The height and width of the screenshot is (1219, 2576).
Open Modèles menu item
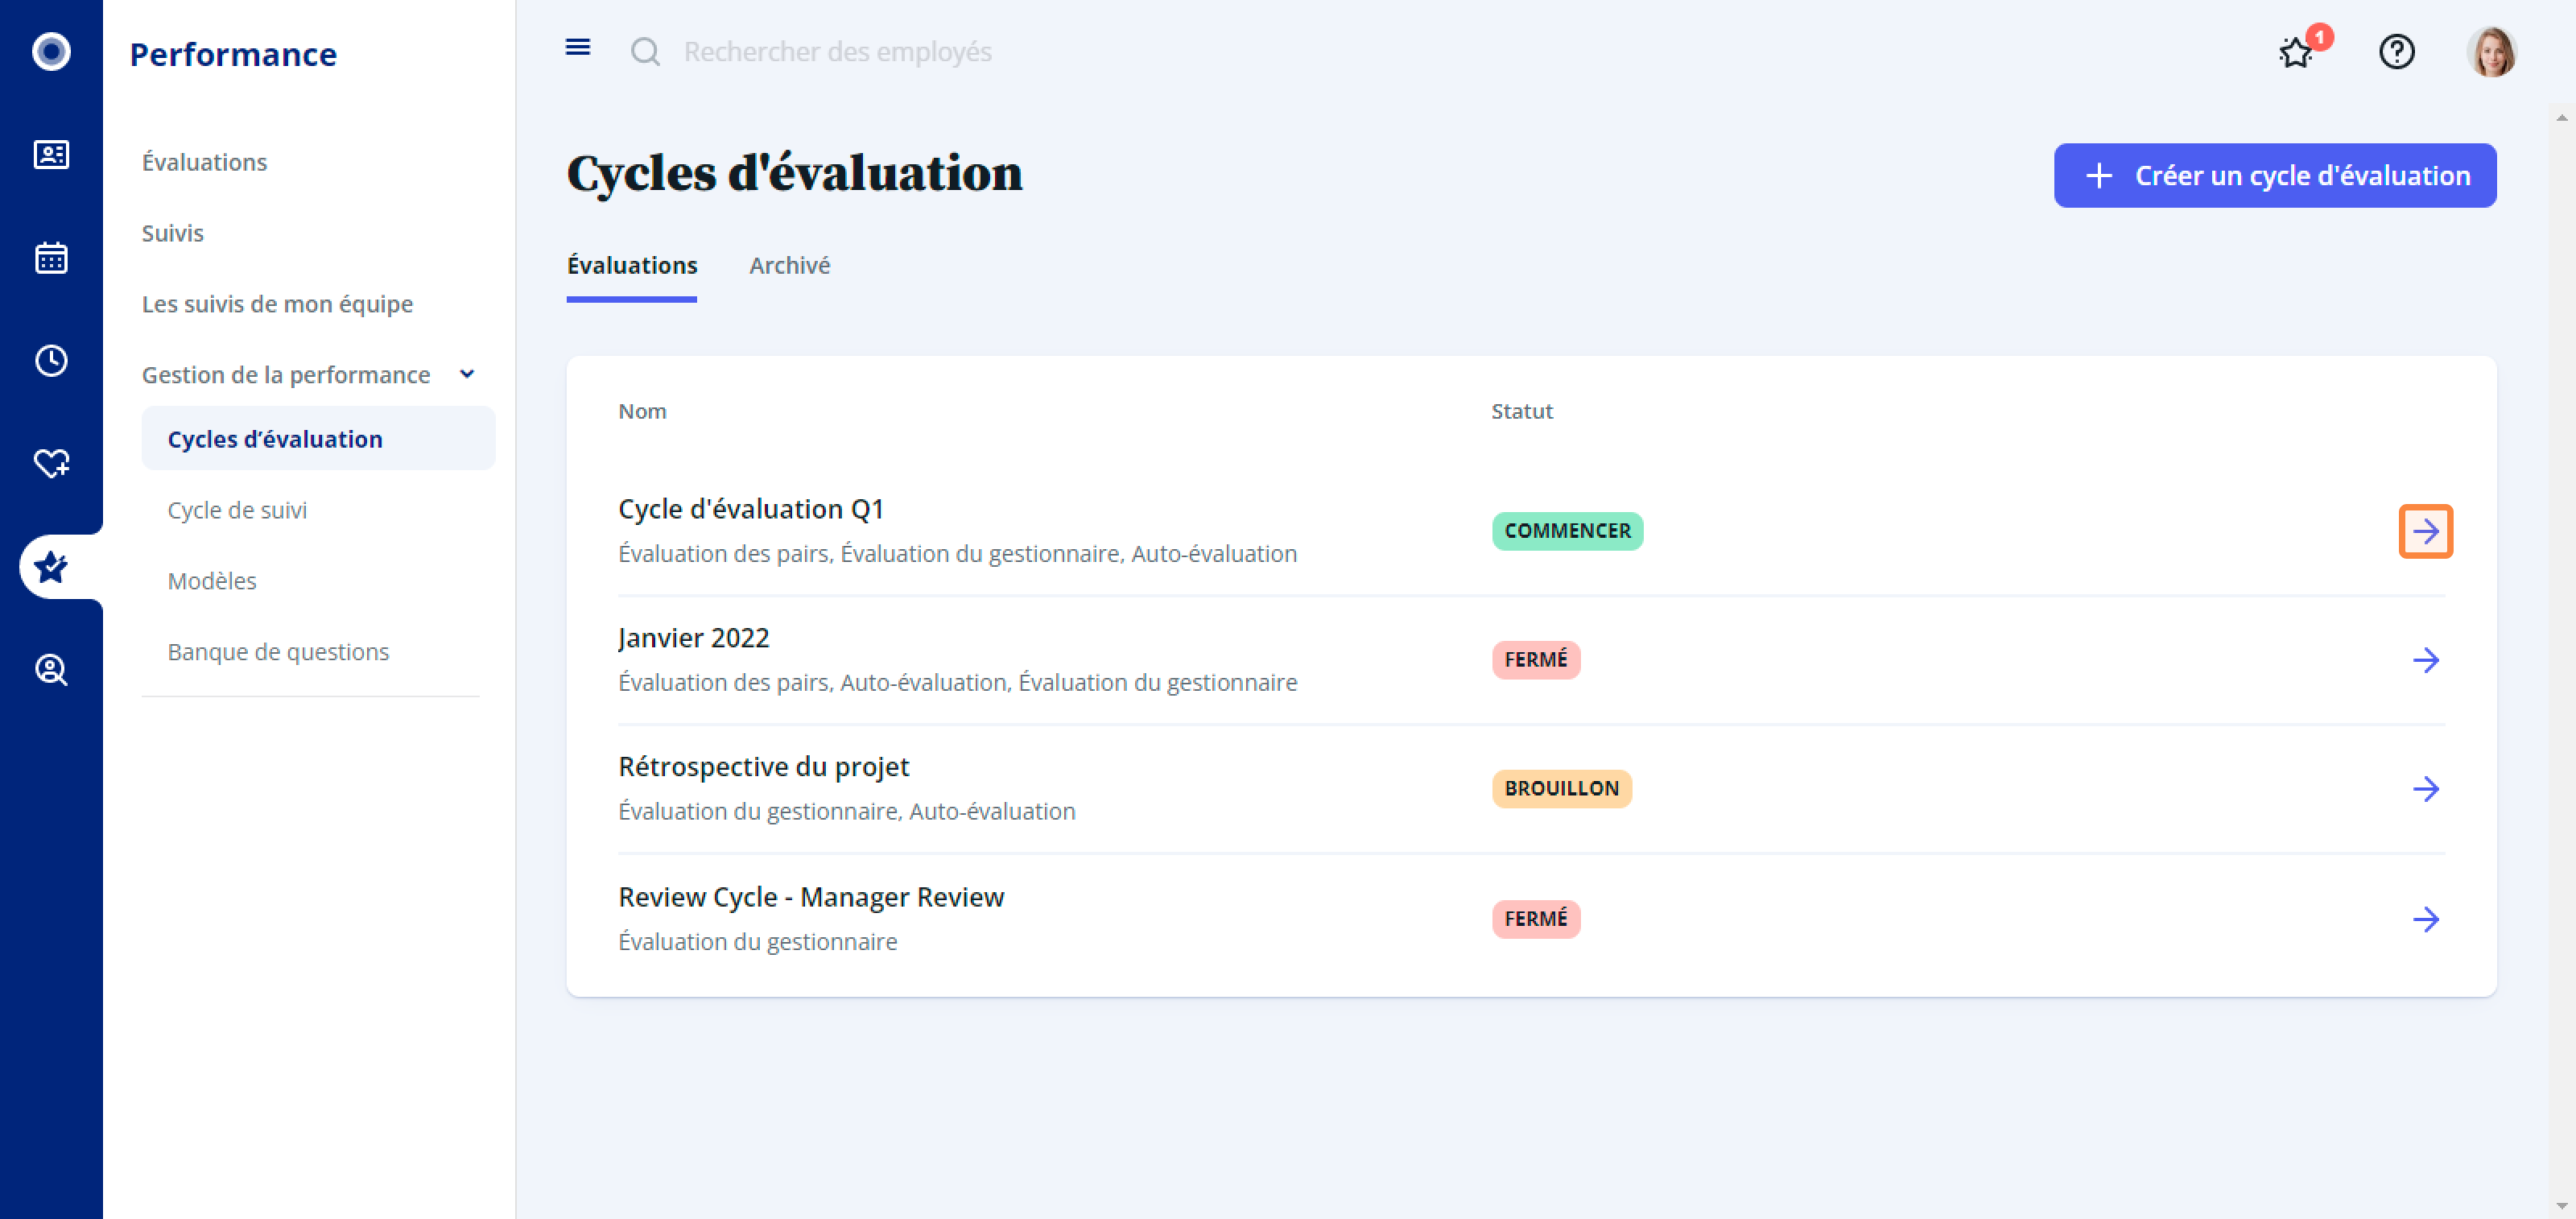(212, 581)
